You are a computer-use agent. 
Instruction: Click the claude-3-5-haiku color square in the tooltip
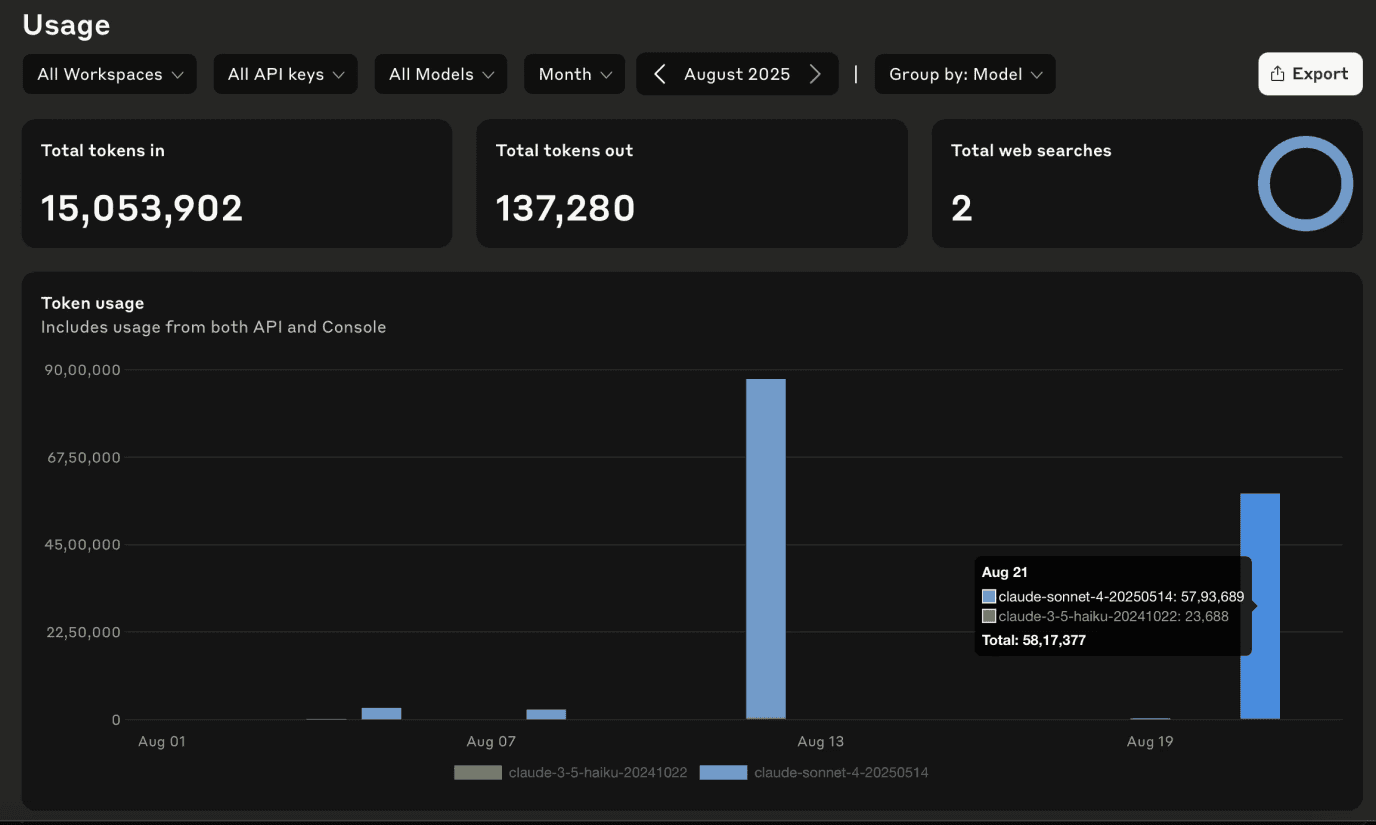[988, 616]
